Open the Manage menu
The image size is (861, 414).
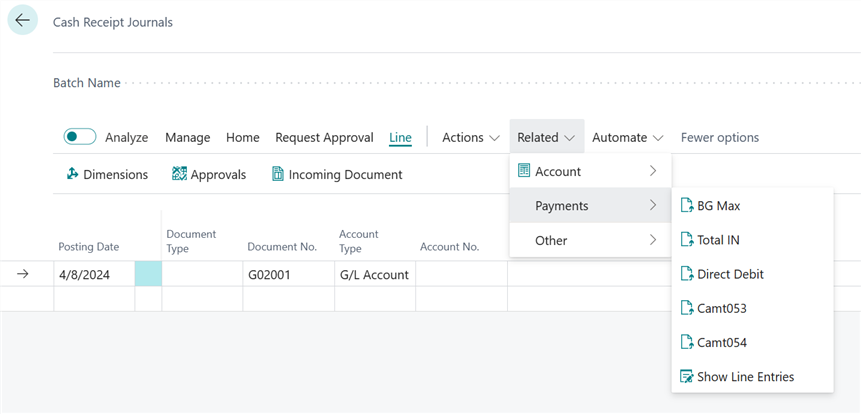pos(188,137)
